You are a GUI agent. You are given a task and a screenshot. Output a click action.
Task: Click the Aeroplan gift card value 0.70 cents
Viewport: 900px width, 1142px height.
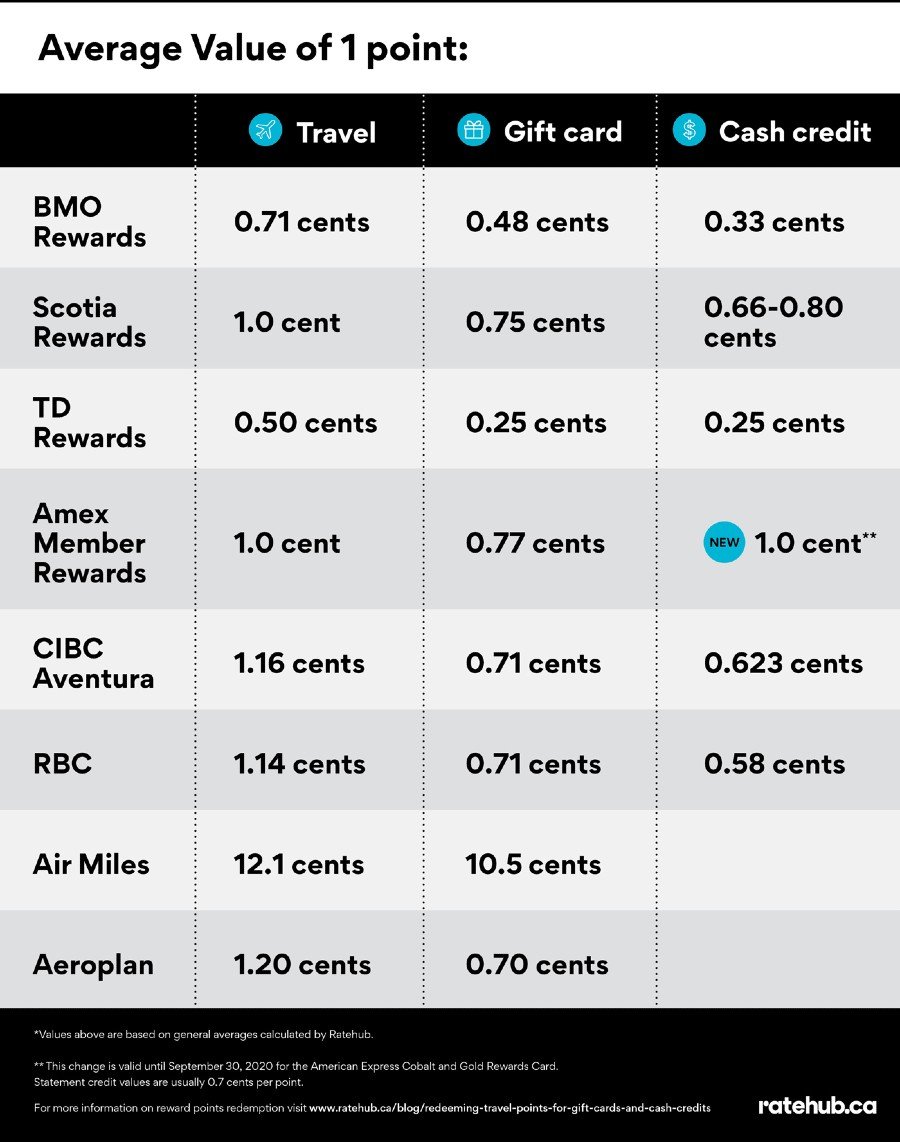[537, 965]
